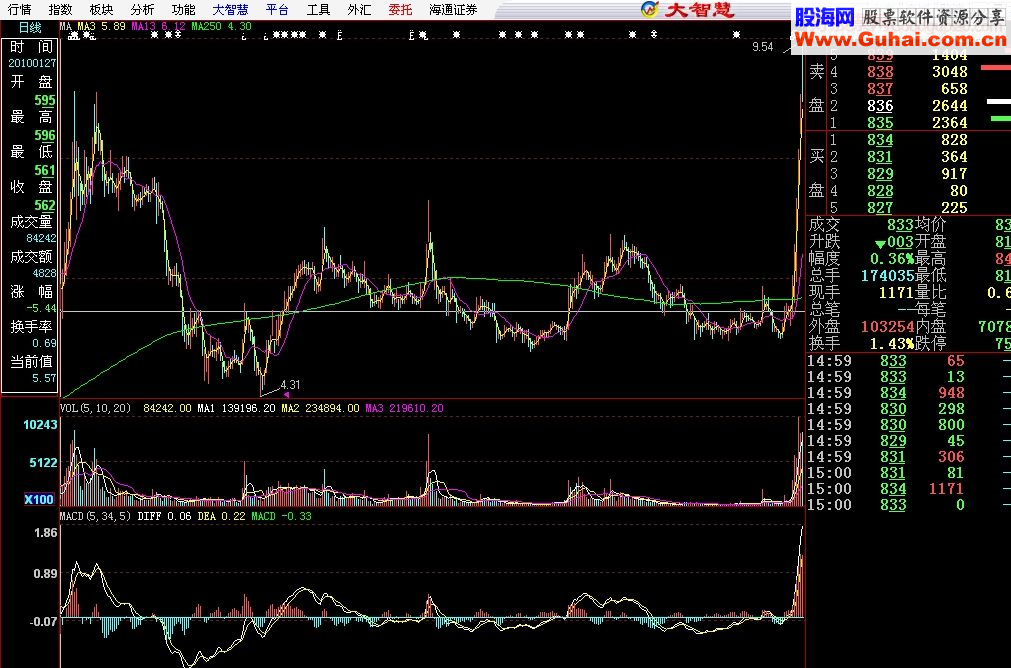Click buy level 1 price 834
This screenshot has height=668, width=1011.
pos(880,140)
